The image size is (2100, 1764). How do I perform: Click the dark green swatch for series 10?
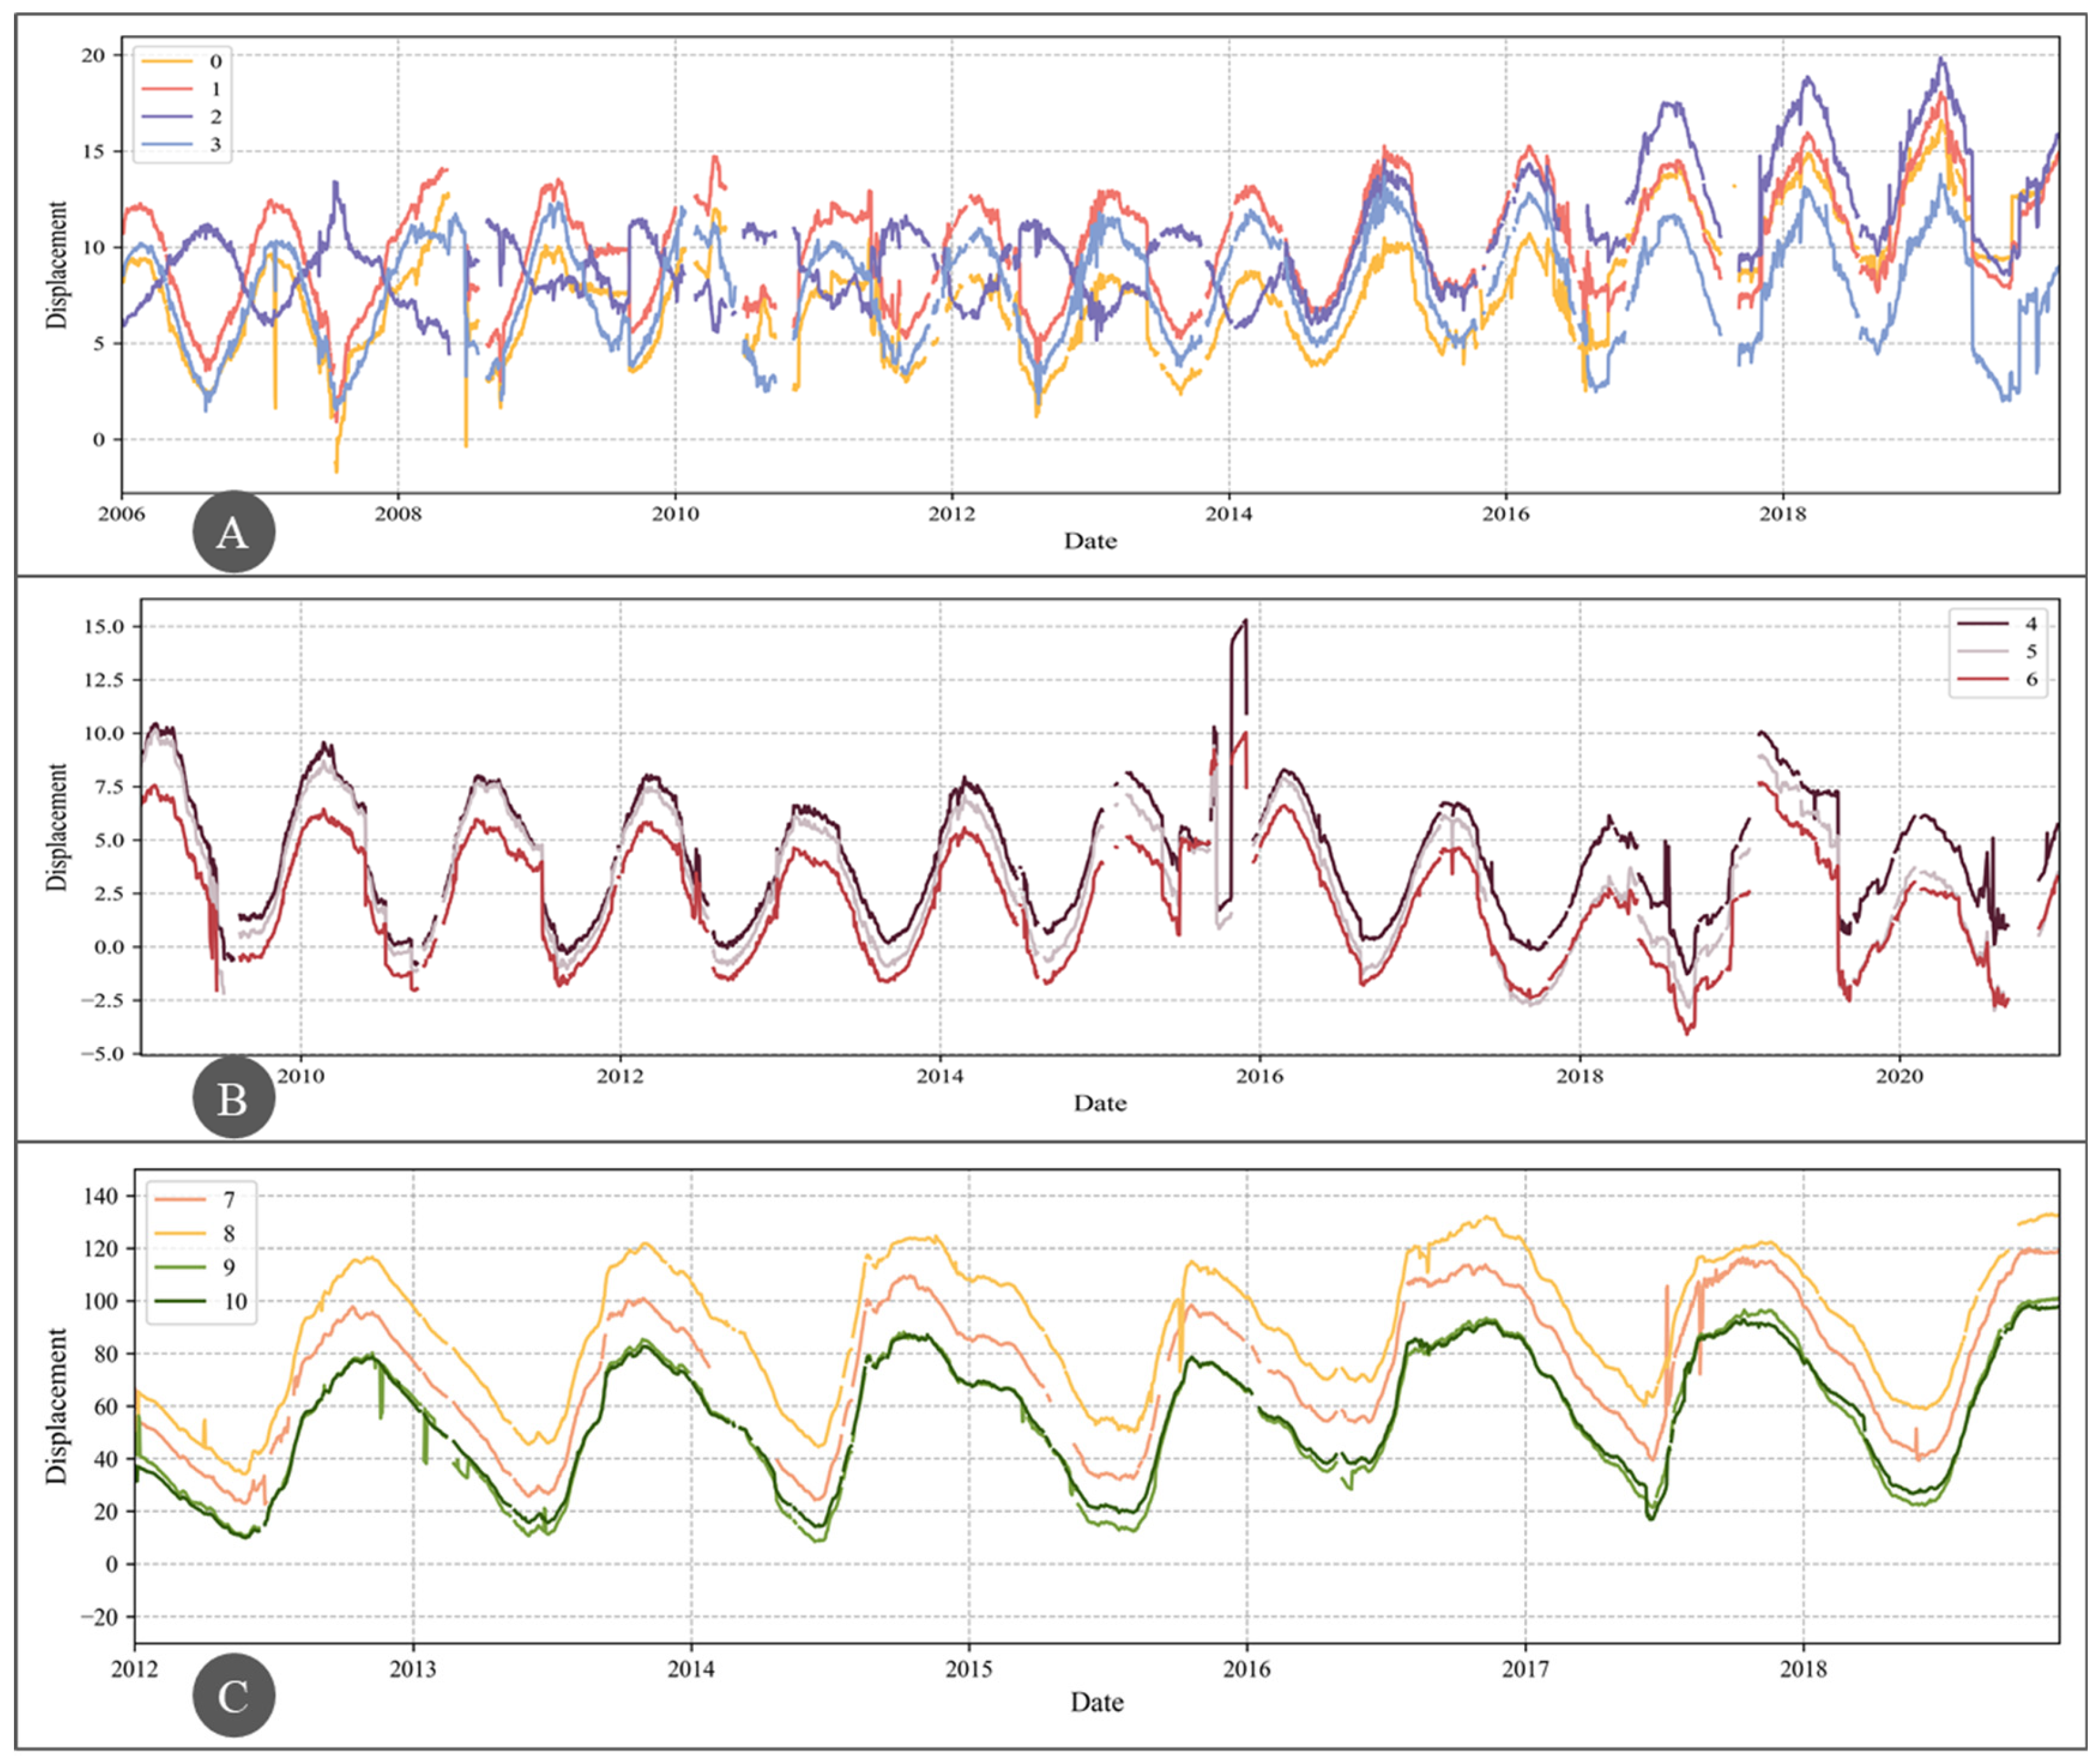(180, 1301)
